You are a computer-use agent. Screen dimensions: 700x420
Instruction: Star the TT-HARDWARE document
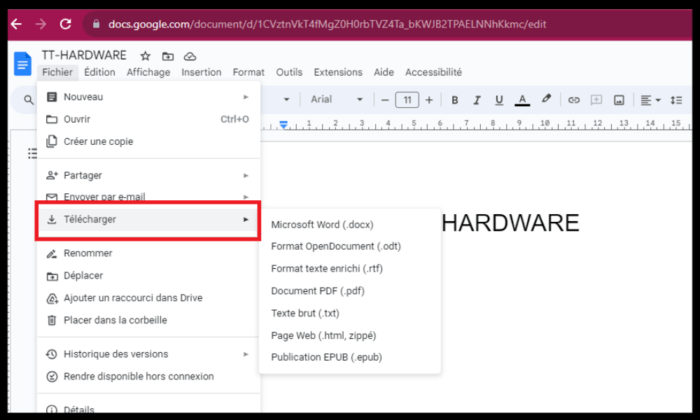click(145, 56)
